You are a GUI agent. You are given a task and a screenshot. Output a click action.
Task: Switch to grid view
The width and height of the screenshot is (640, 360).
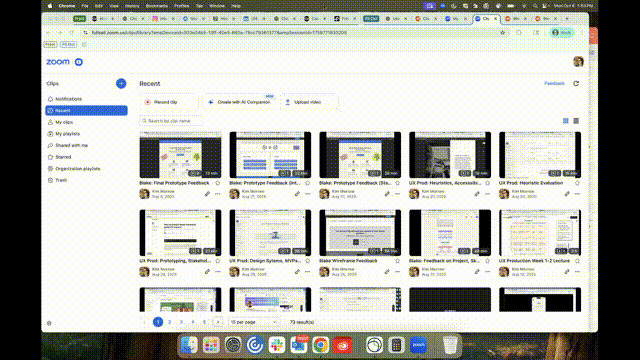point(565,121)
